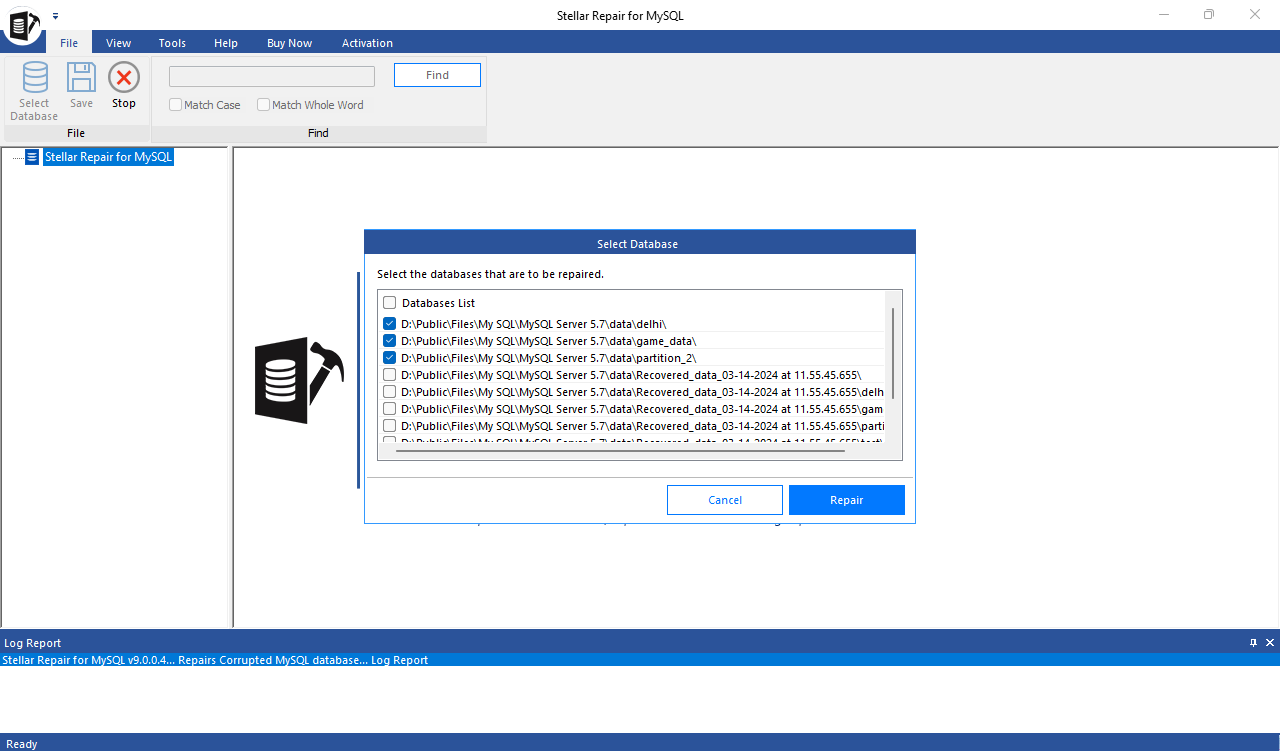Viewport: 1280px width, 751px height.
Task: Click the database list horizontal scrollbar
Action: tap(620, 451)
